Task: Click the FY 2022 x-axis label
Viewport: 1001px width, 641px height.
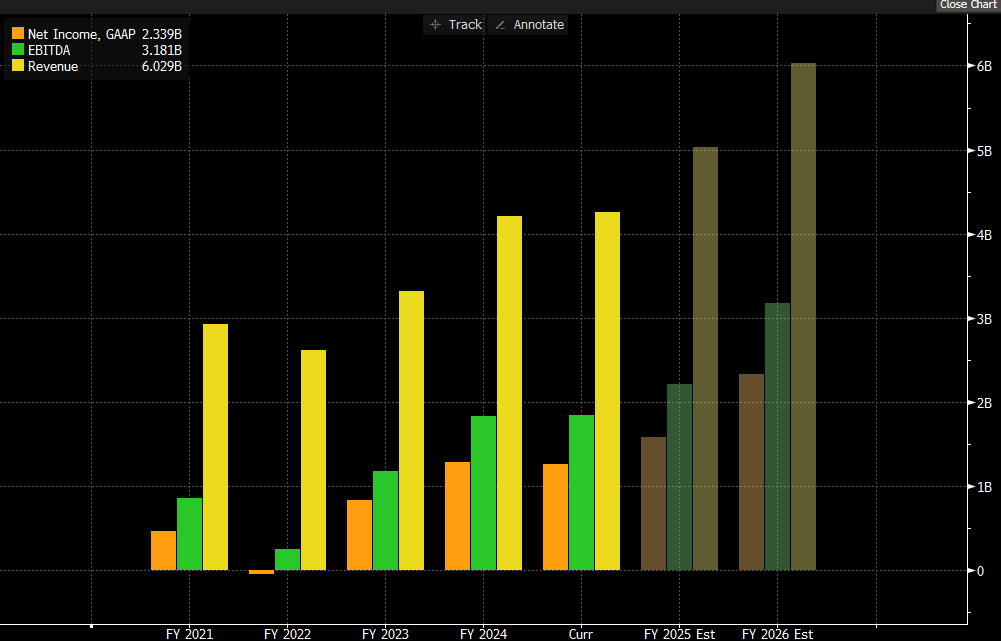Action: [287, 634]
